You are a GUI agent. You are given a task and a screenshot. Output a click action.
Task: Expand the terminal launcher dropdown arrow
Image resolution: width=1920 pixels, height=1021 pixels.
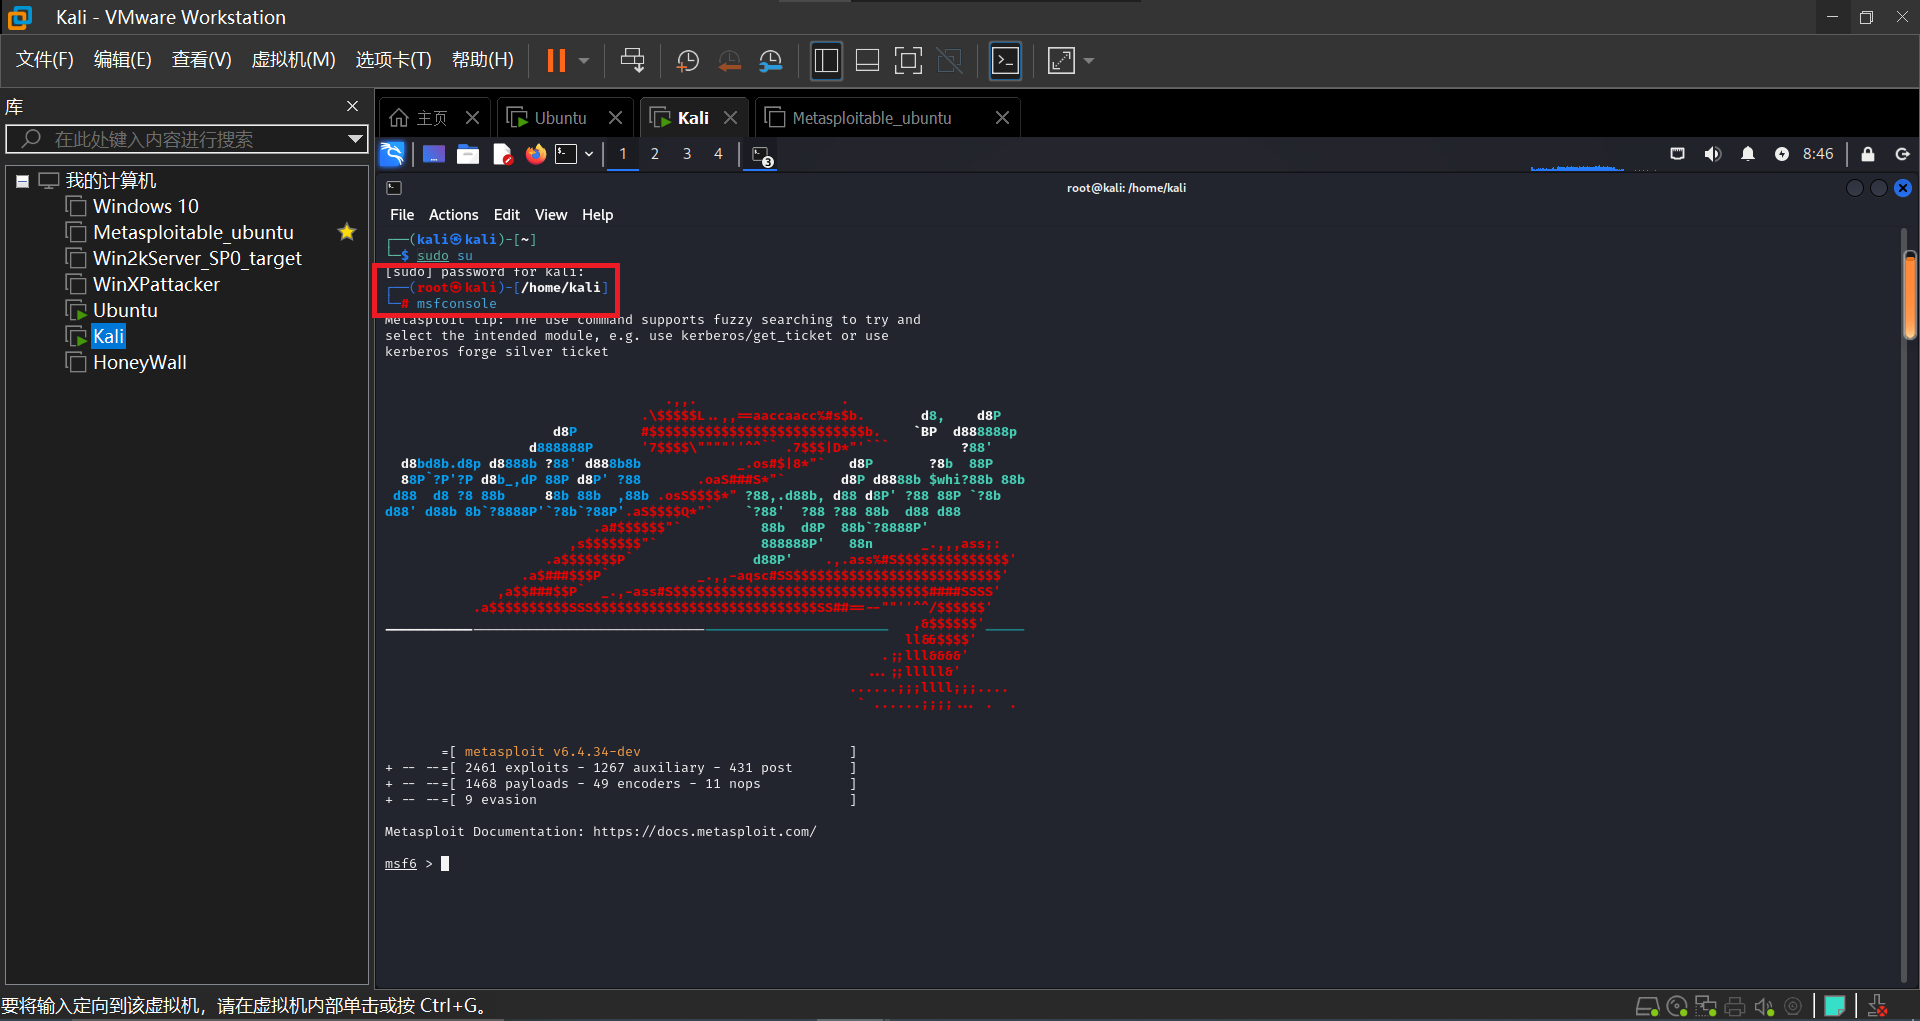[589, 154]
